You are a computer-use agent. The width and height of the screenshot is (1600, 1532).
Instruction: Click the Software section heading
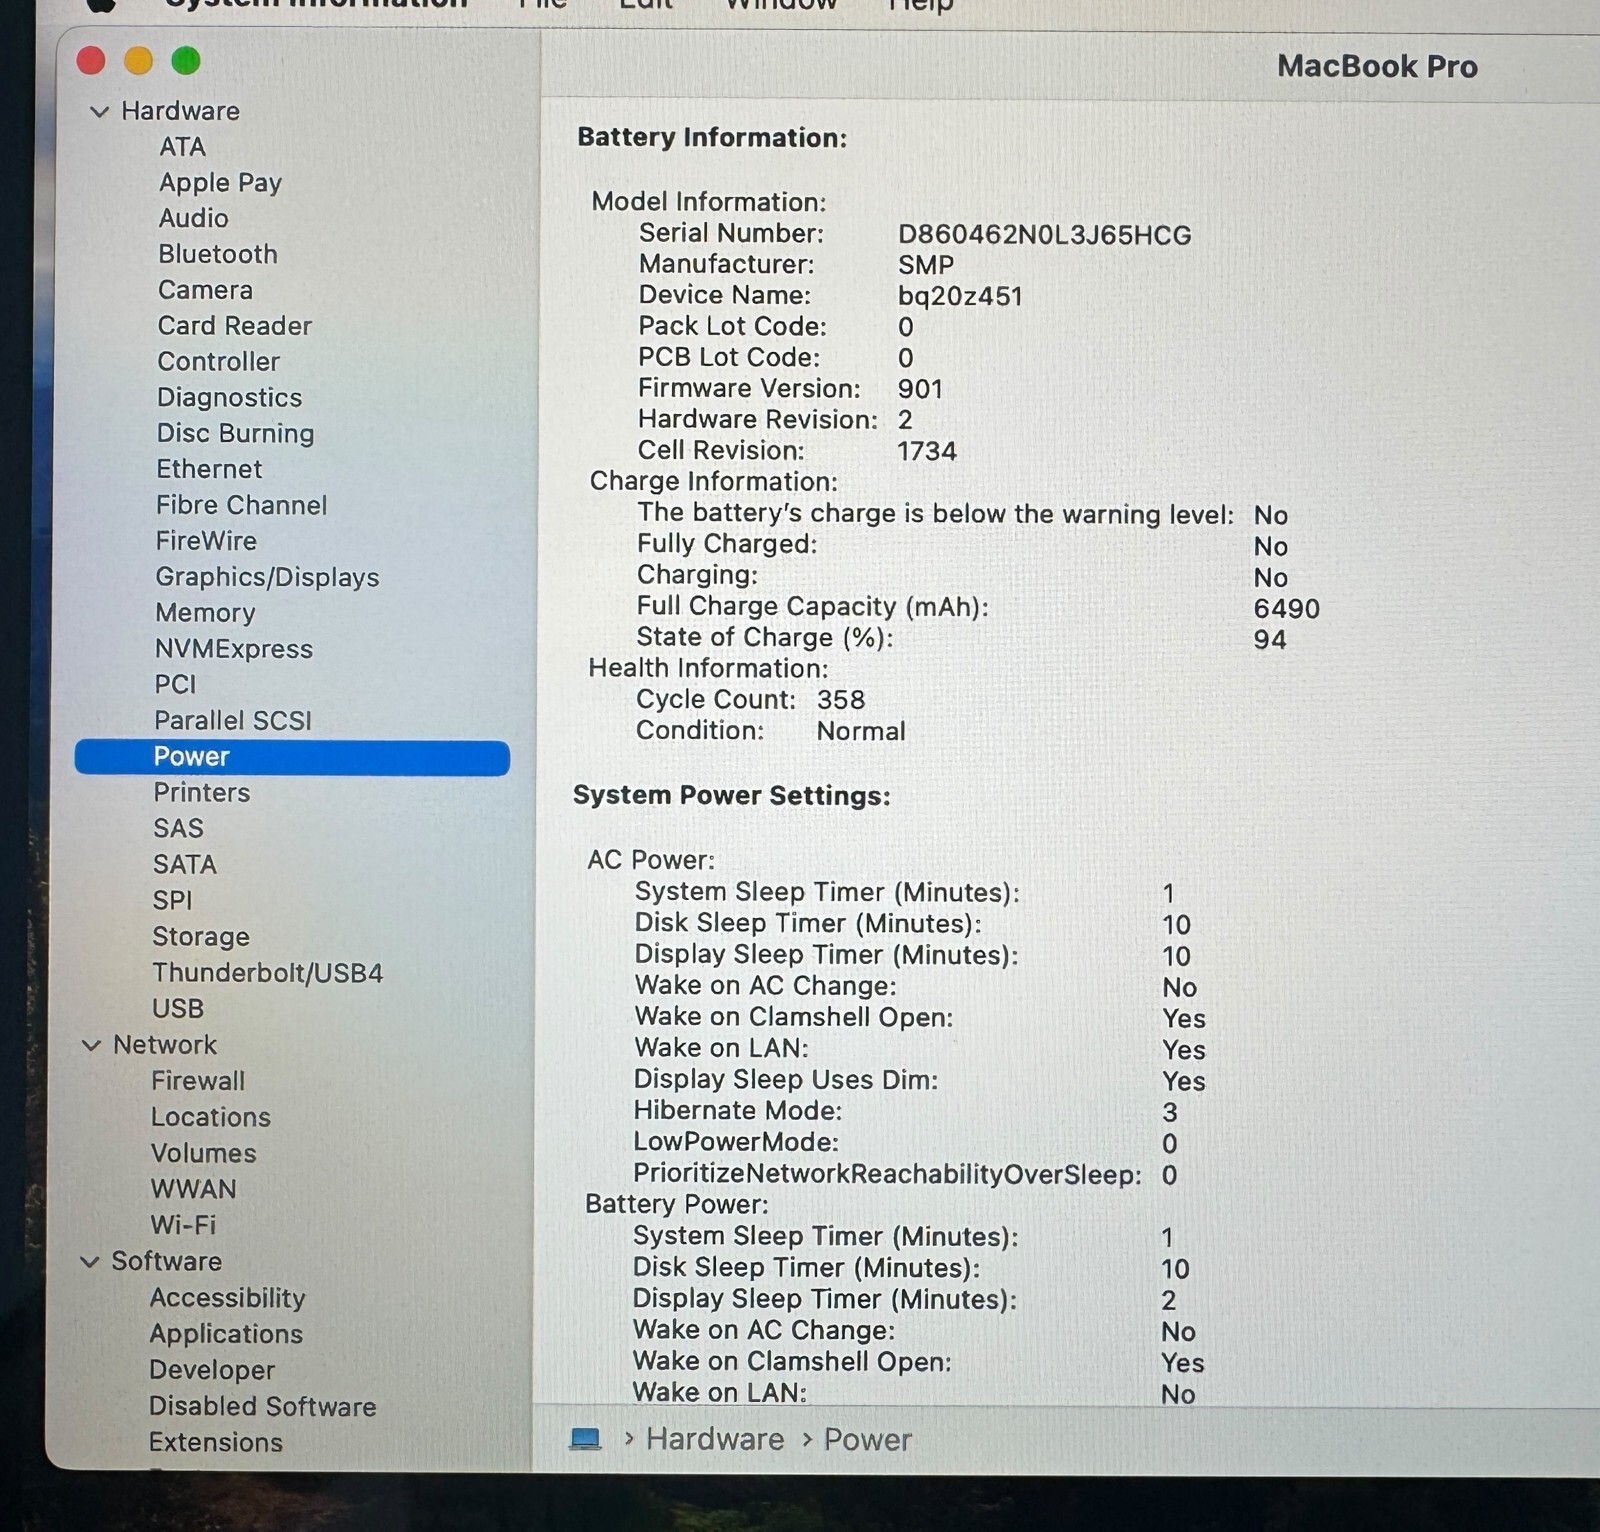pyautogui.click(x=167, y=1261)
